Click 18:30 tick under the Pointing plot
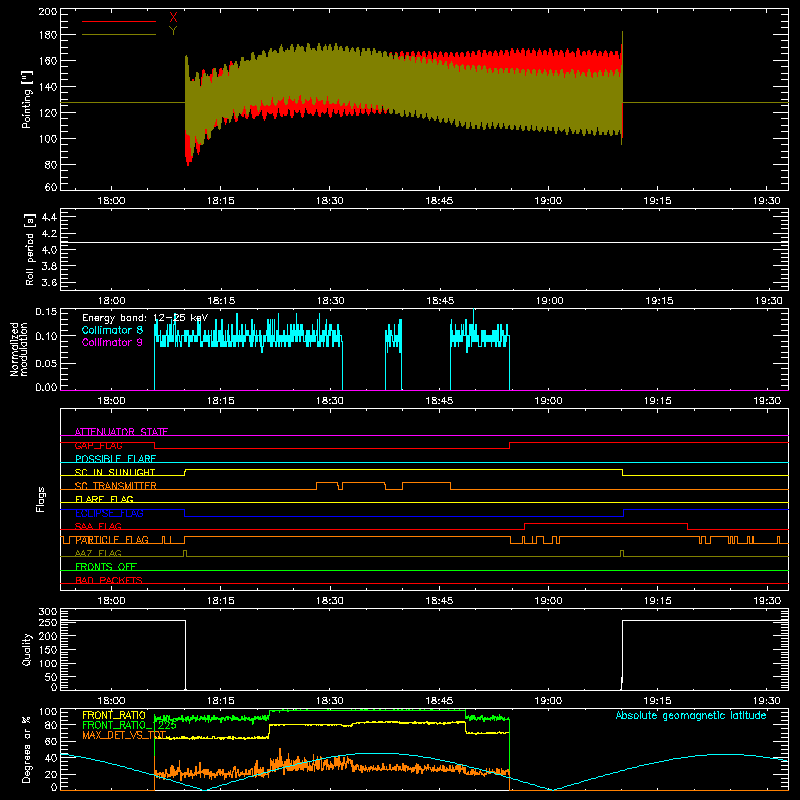Screen dimensions: 800x800 330,201
